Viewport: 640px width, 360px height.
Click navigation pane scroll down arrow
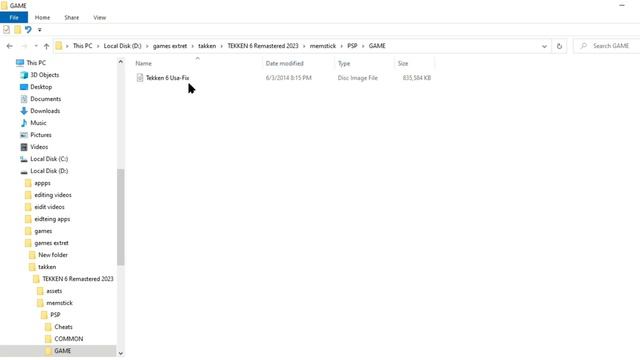(x=120, y=353)
